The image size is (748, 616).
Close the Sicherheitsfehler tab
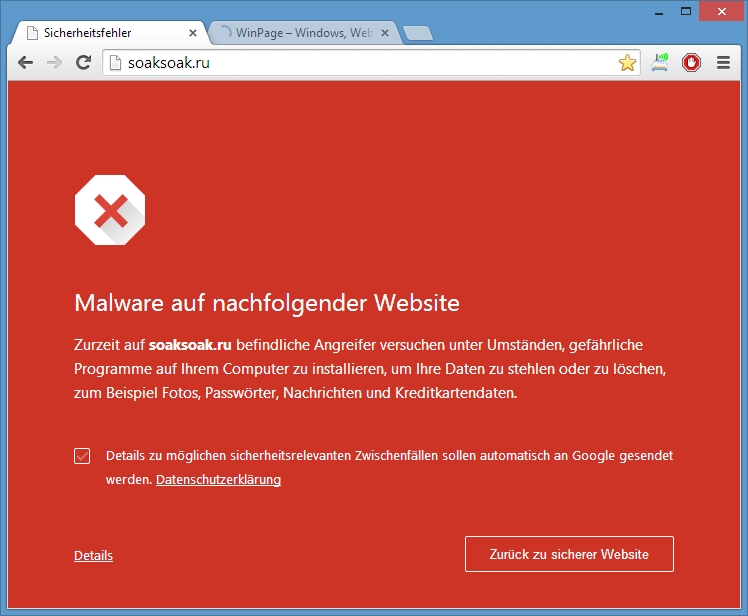click(x=193, y=33)
